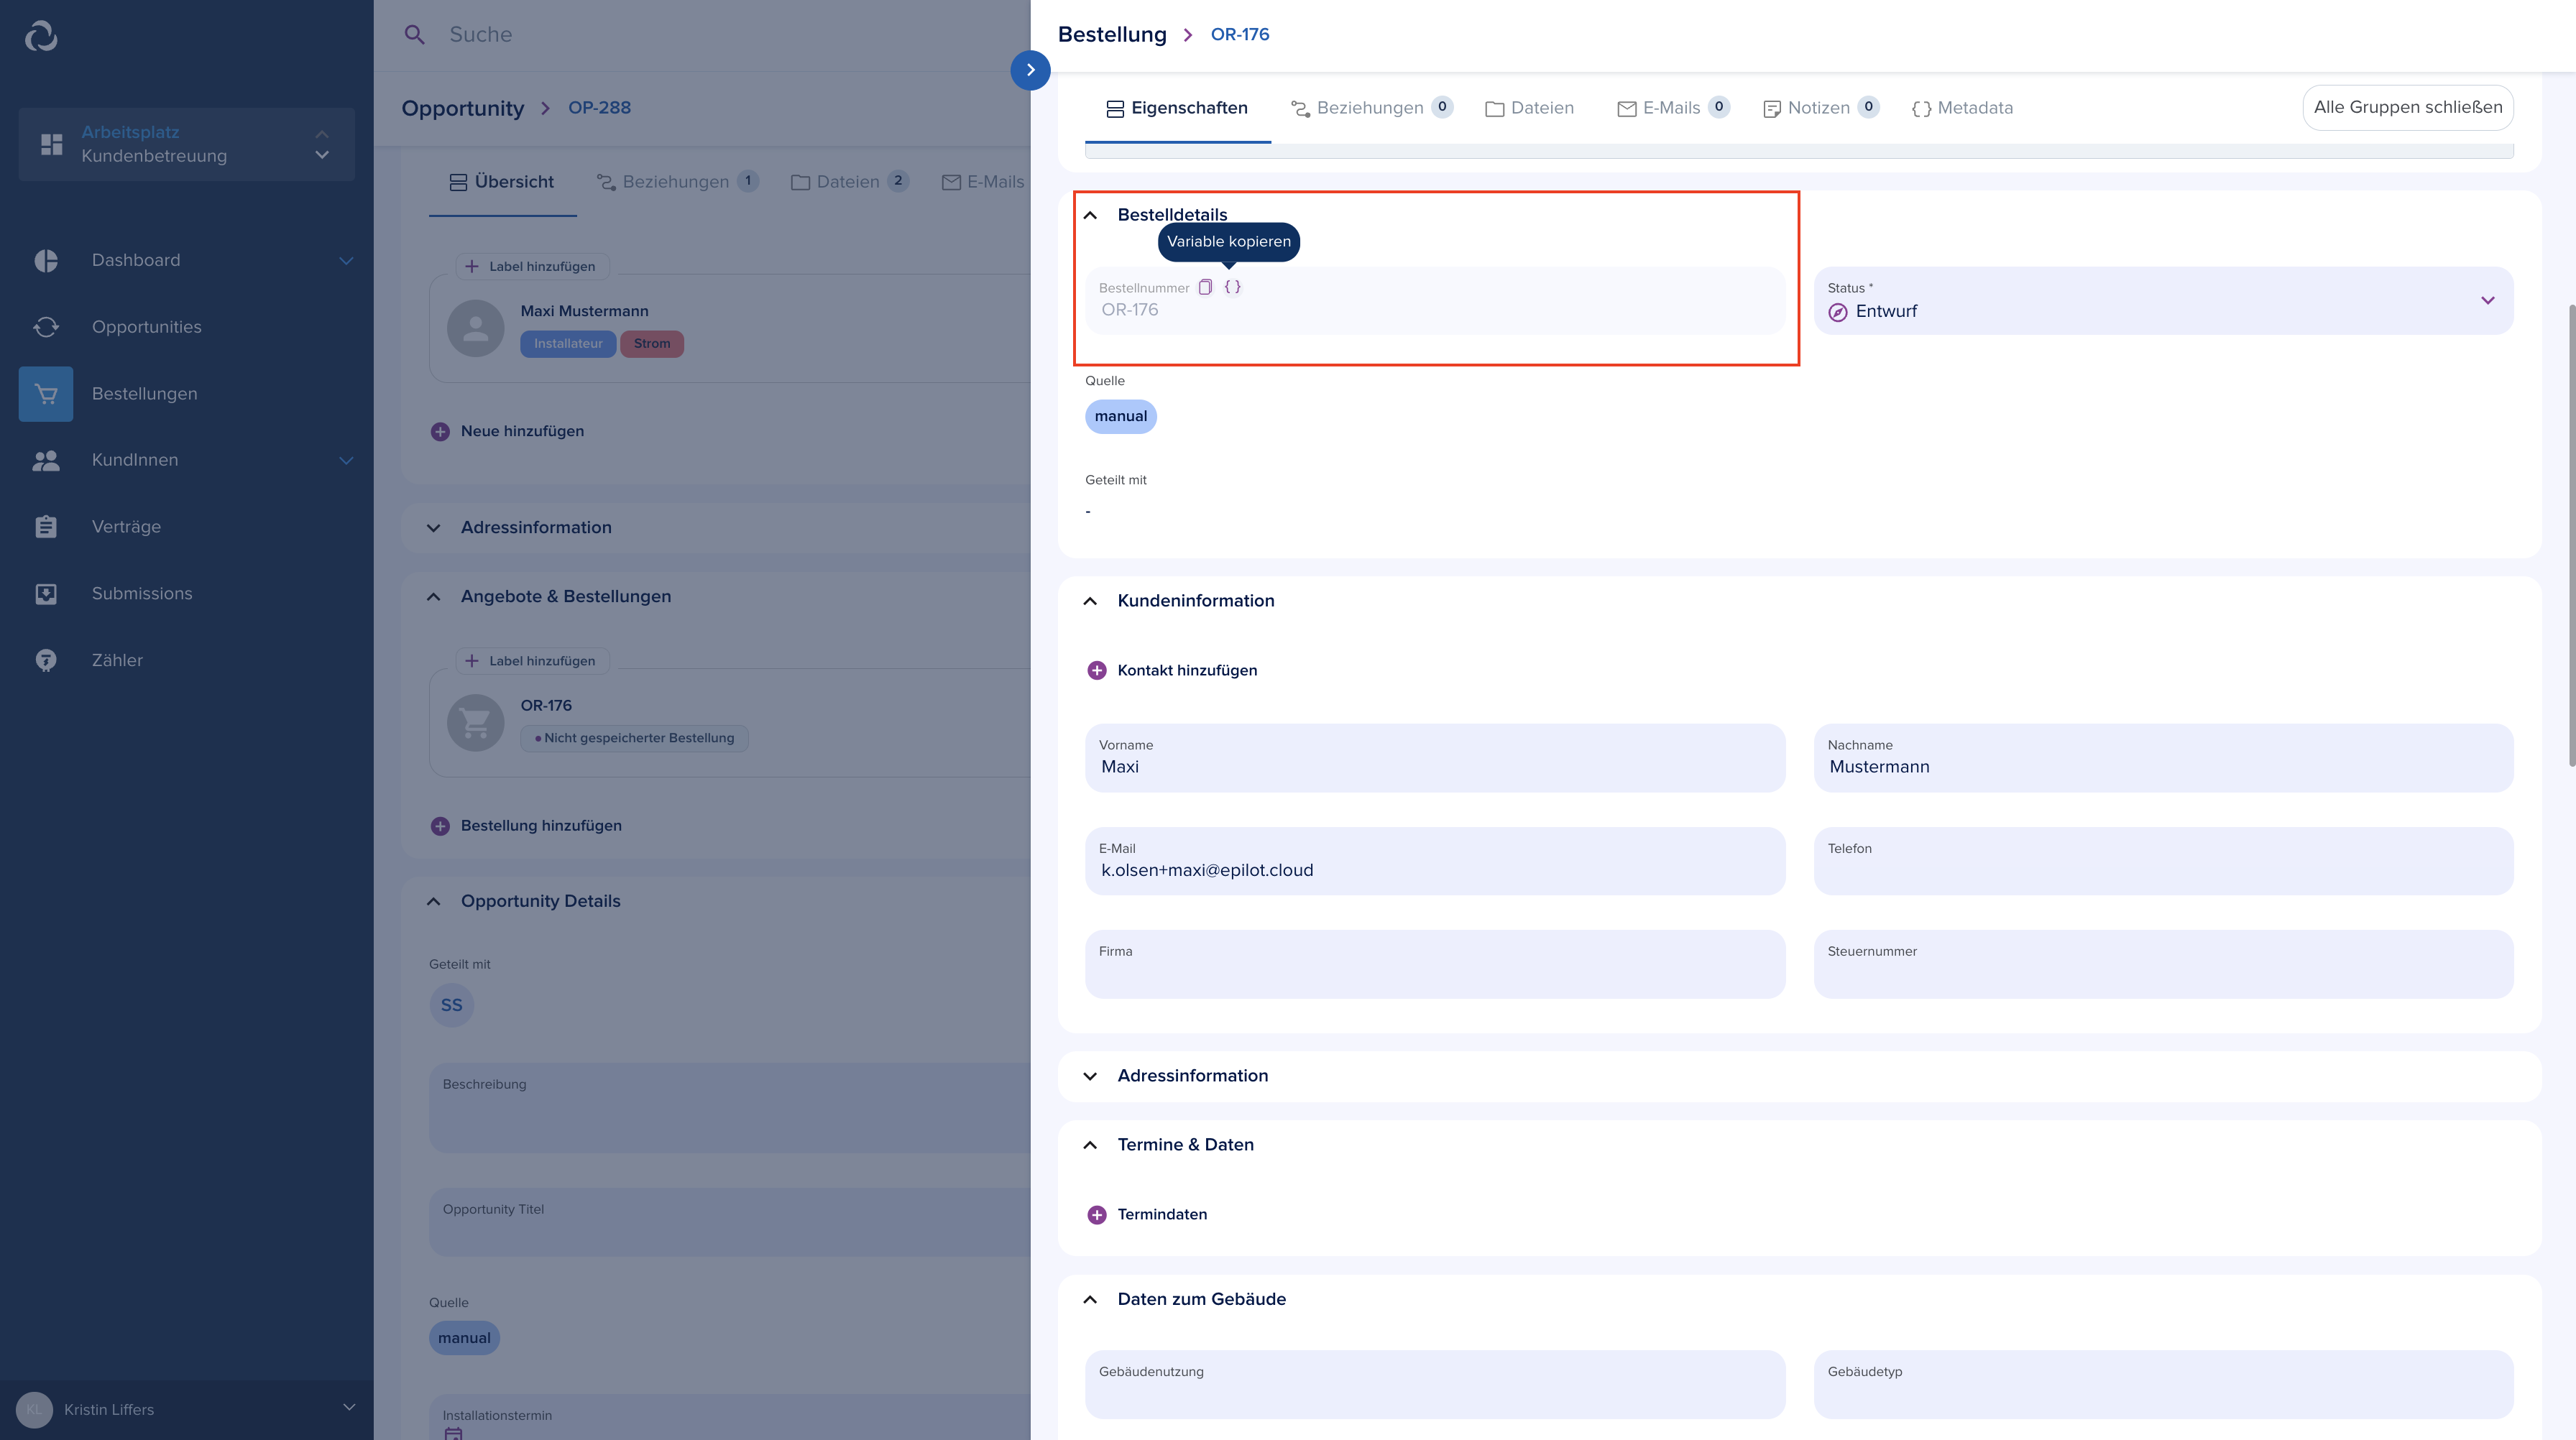The image size is (2576, 1440).
Task: Click the epilot logo in the sidebar
Action: tap(41, 36)
